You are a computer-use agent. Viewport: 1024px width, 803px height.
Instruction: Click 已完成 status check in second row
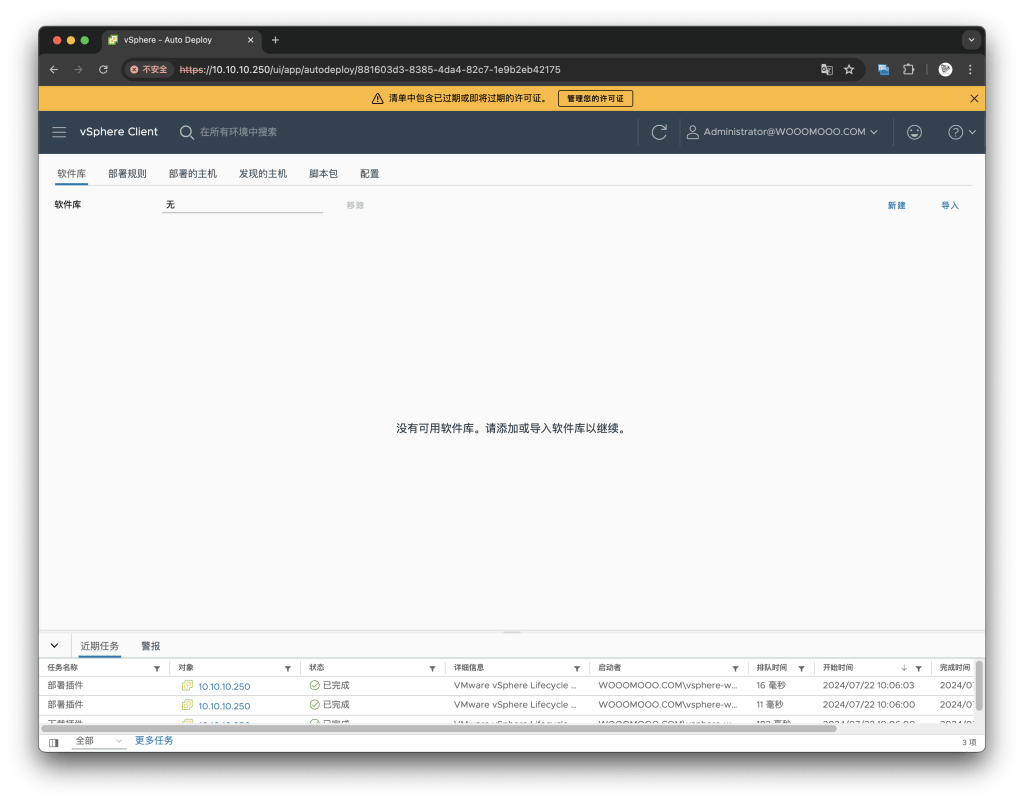point(315,705)
